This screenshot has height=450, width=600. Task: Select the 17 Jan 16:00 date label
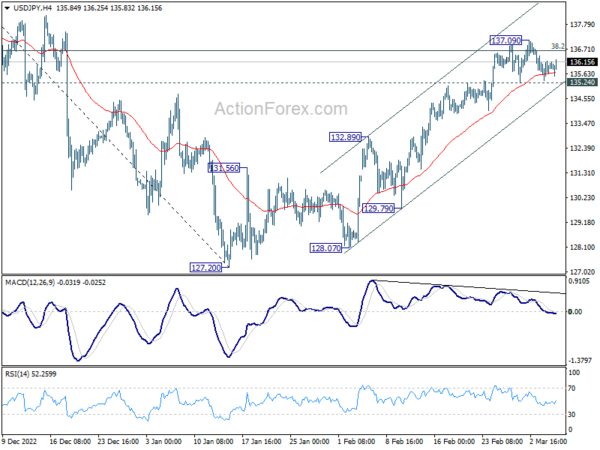coord(262,441)
